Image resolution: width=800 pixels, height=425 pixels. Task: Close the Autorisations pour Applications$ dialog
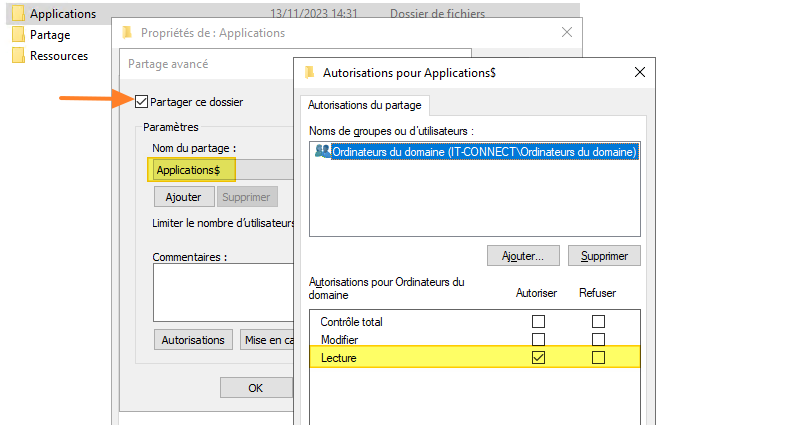pos(639,72)
